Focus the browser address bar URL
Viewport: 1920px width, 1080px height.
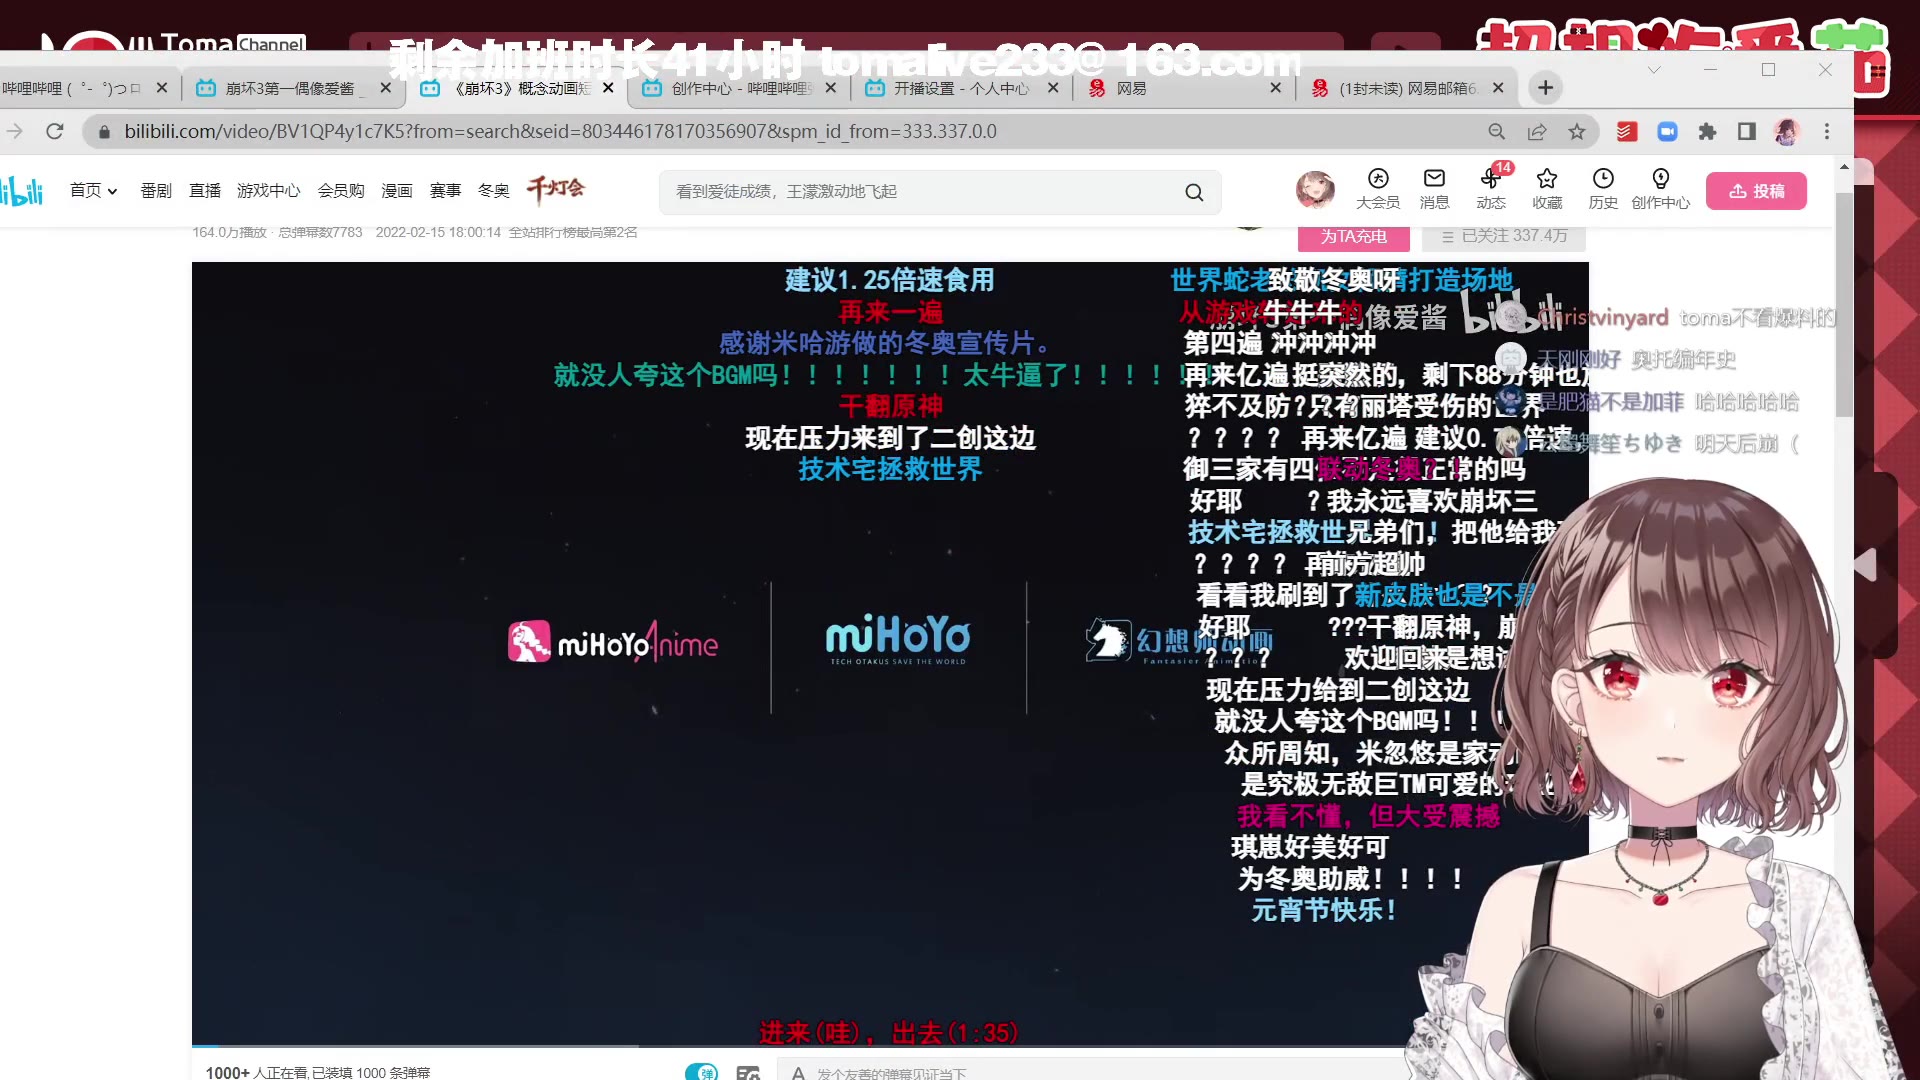coord(560,131)
